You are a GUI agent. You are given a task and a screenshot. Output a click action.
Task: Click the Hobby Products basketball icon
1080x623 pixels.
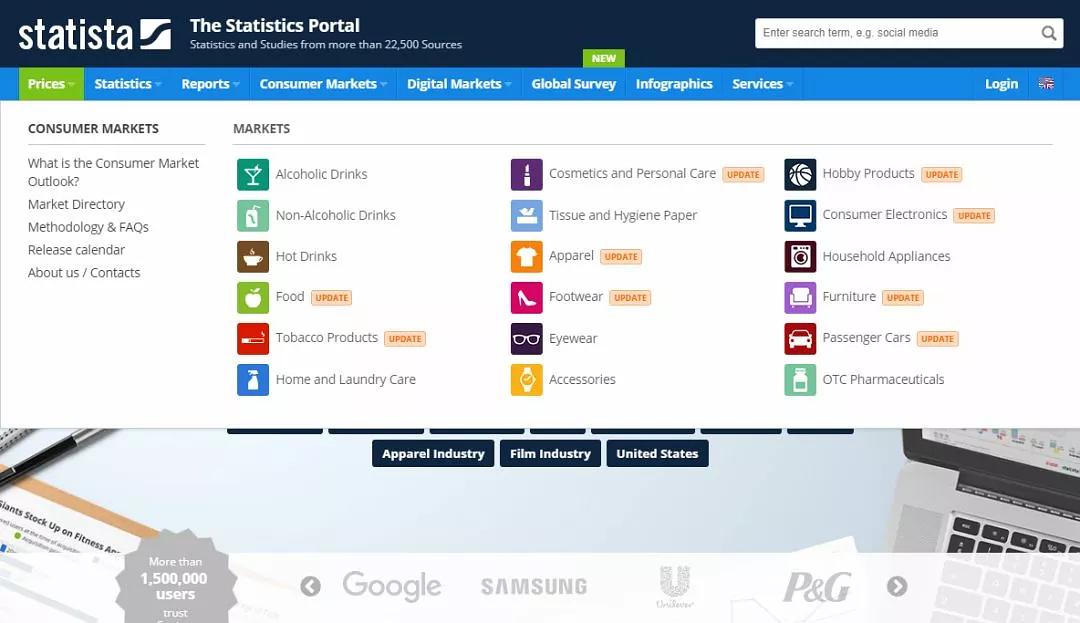[800, 174]
